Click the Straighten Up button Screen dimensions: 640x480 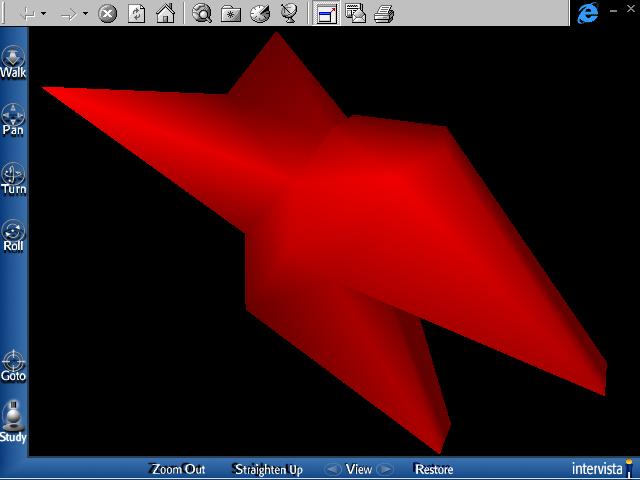[268, 469]
